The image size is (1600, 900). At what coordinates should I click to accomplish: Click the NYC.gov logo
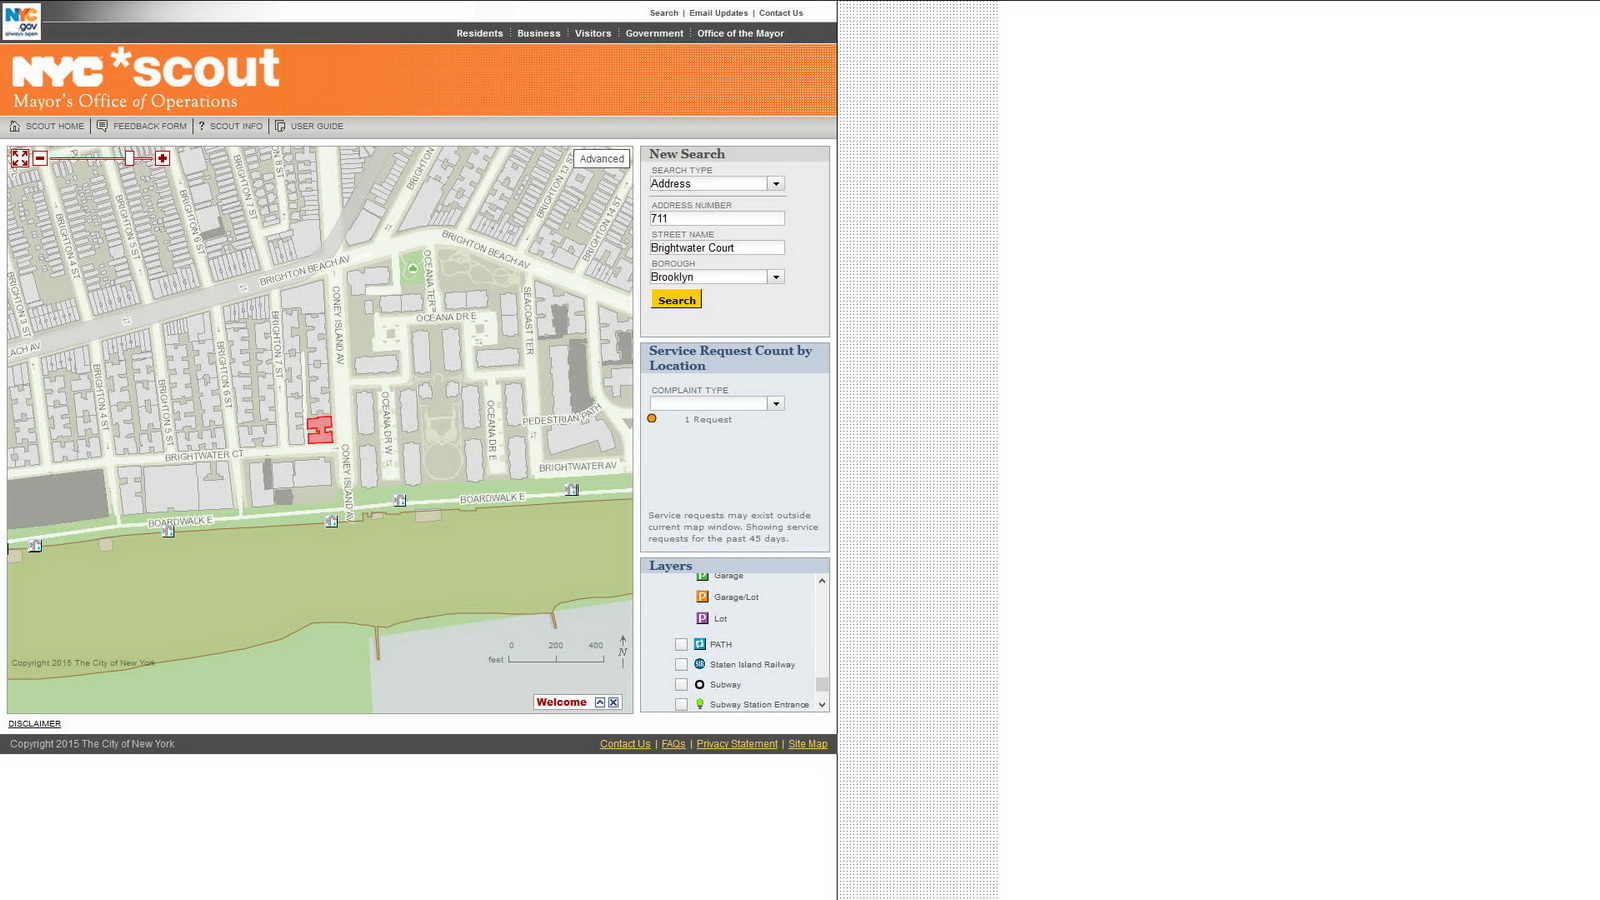pyautogui.click(x=21, y=21)
